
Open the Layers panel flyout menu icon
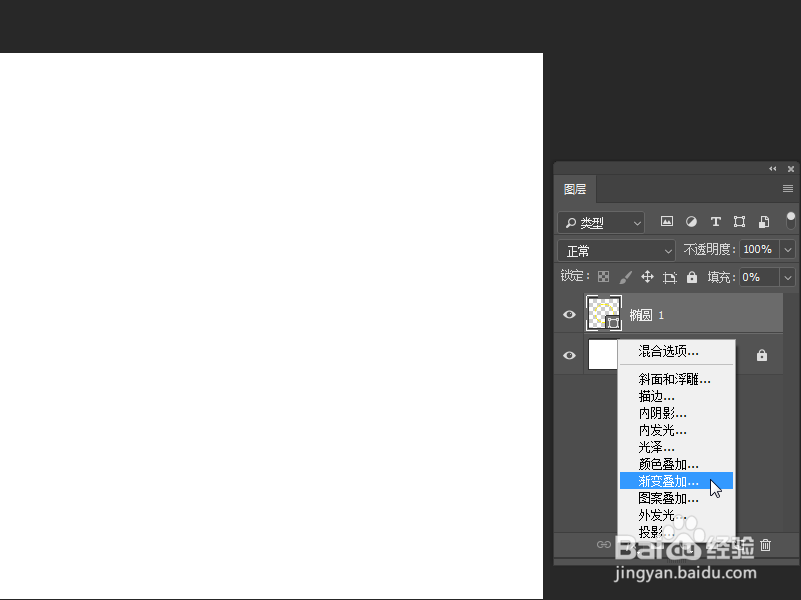coord(788,189)
